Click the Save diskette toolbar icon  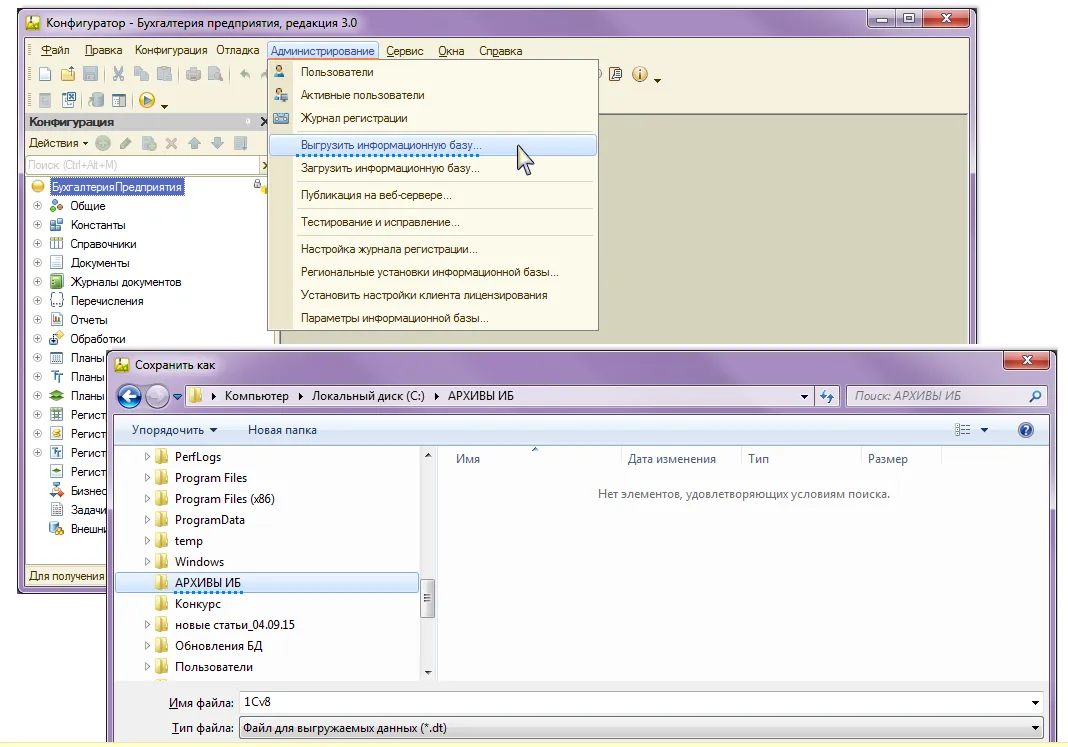[x=91, y=74]
